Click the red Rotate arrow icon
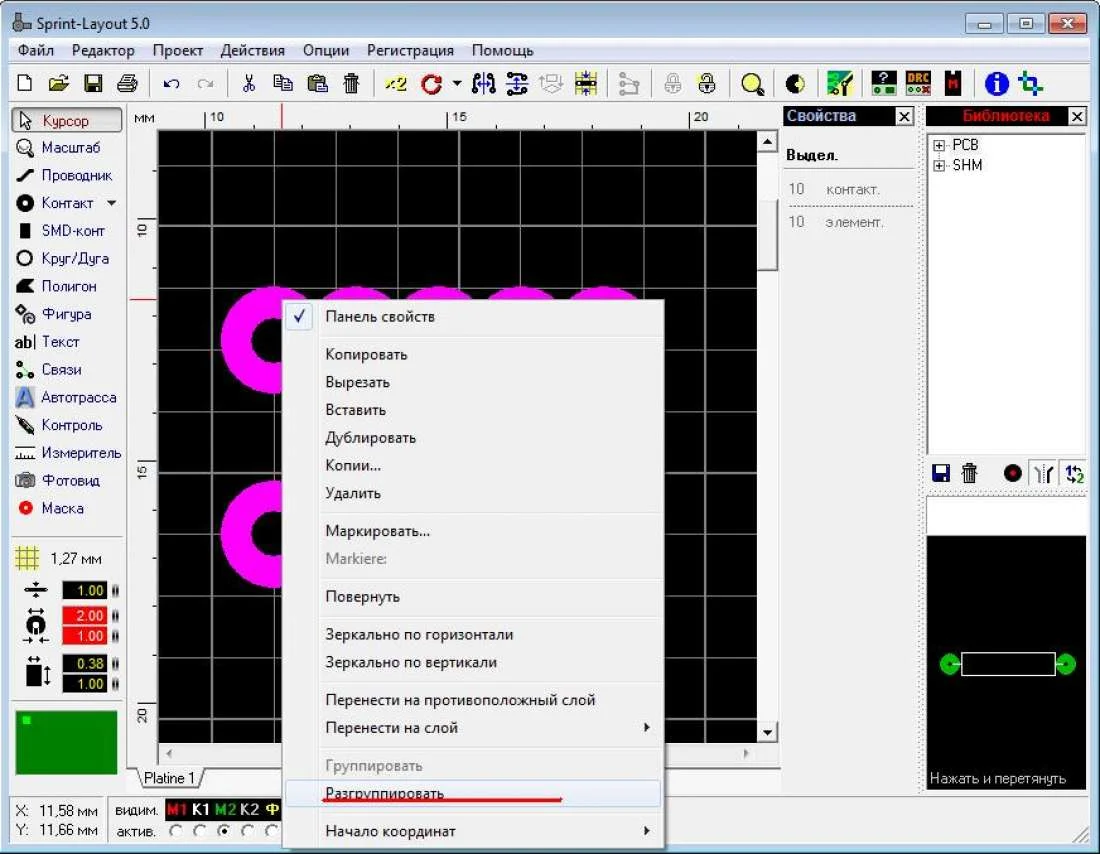Image resolution: width=1100 pixels, height=854 pixels. pos(431,84)
